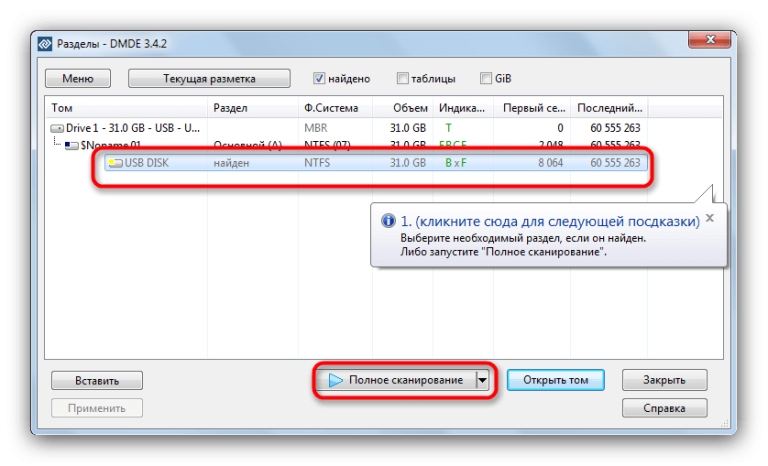Click the blue info icon in hint balloon
This screenshot has width=768, height=466.
388,221
